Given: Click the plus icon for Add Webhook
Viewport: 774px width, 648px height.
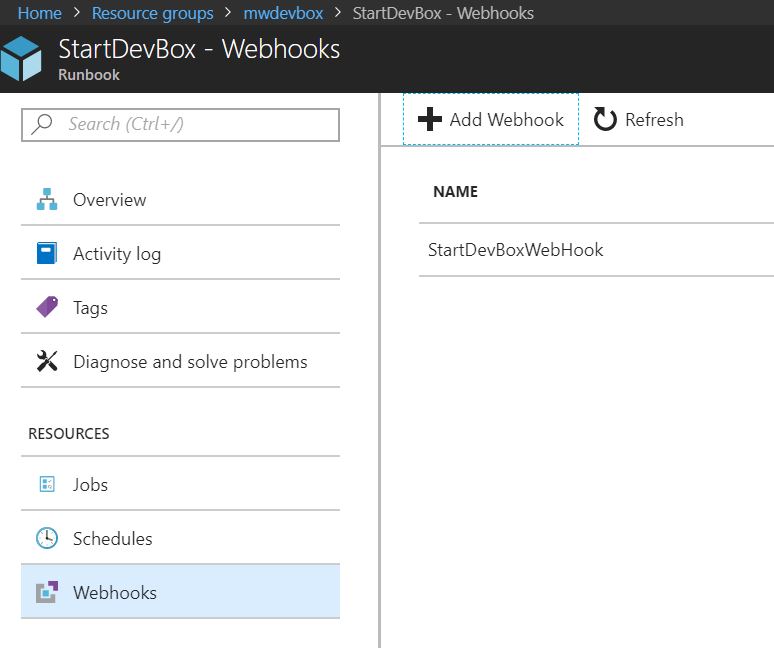Looking at the screenshot, I should 429,119.
